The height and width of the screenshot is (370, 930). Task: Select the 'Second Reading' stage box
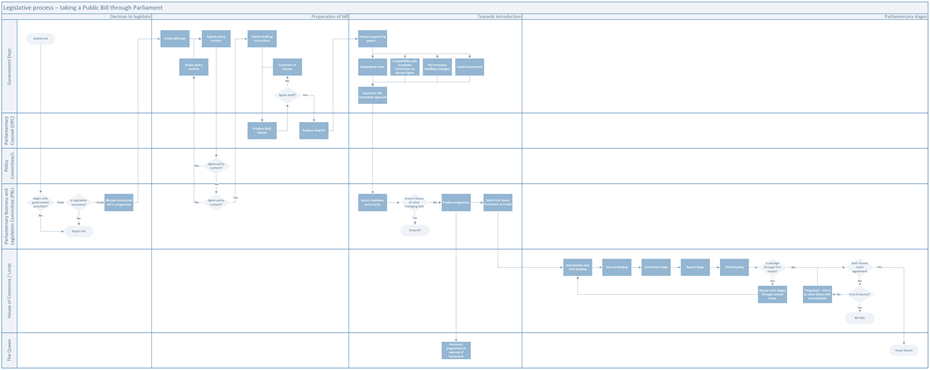point(617,267)
